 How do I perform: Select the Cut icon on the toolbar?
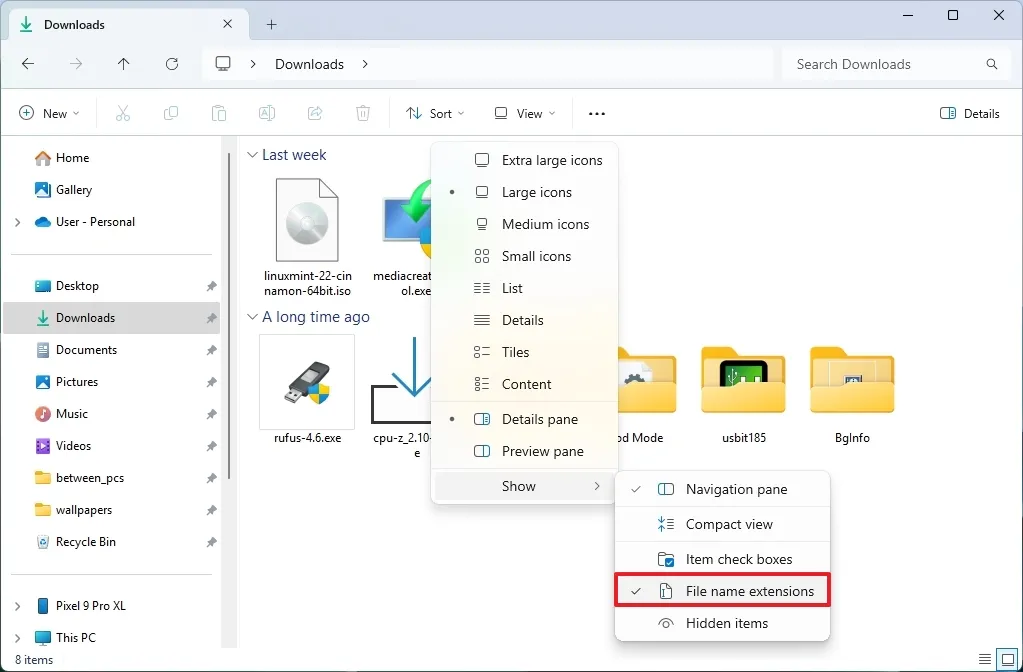pyautogui.click(x=123, y=113)
